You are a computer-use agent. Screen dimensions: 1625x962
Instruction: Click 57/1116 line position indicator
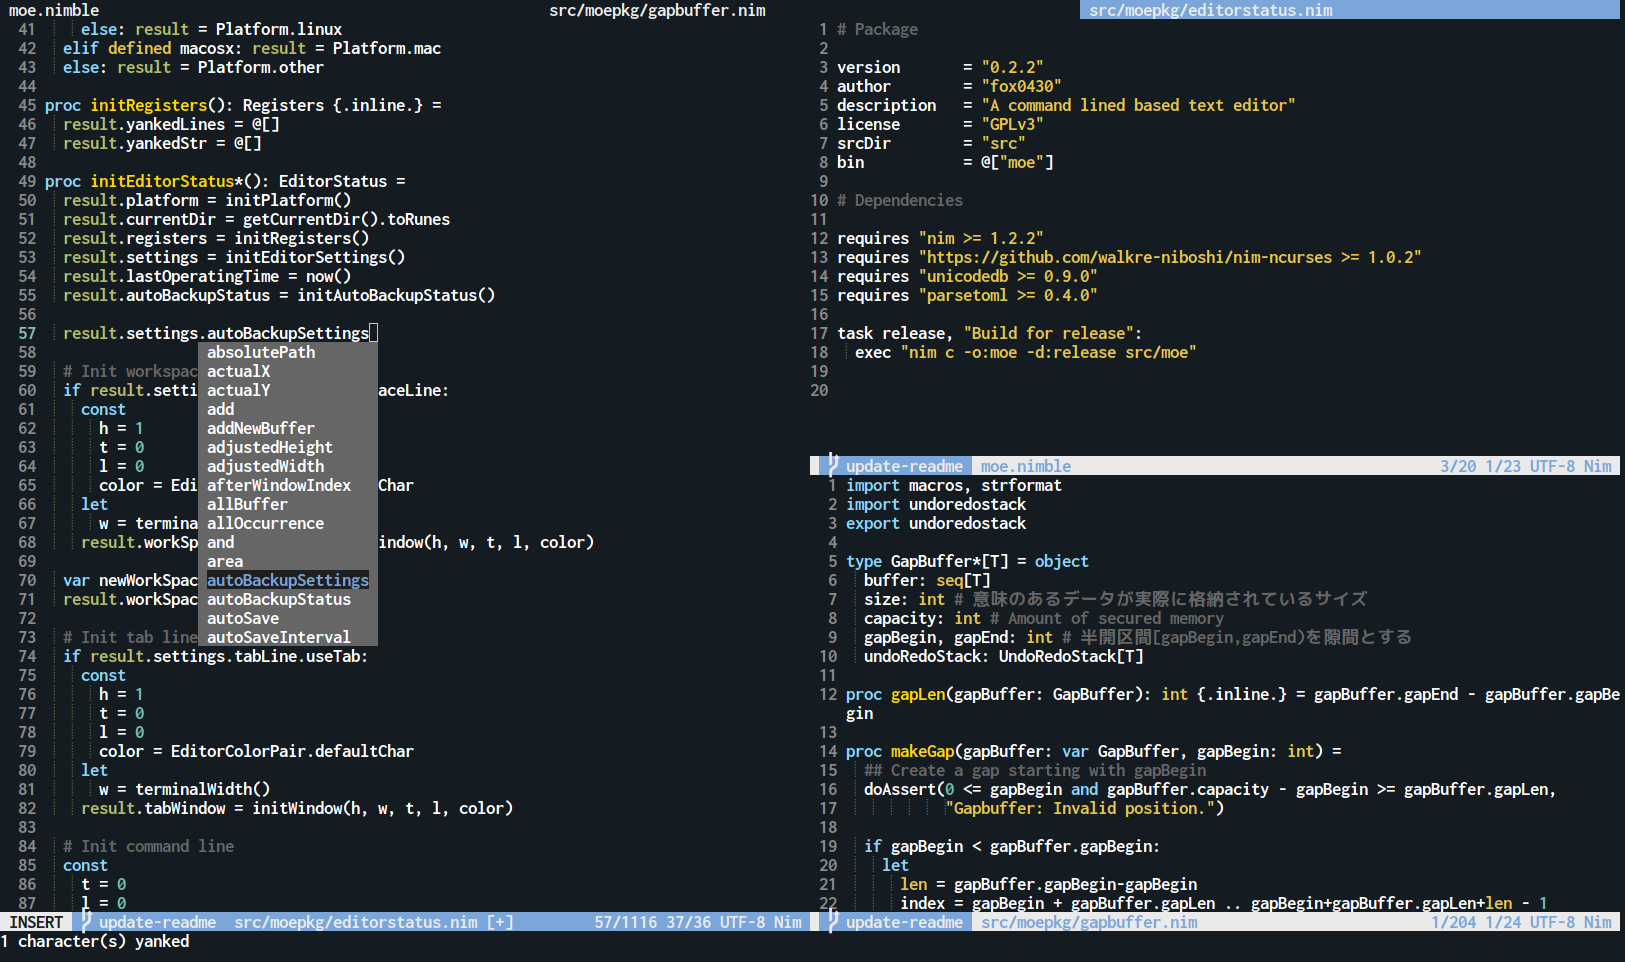click(x=626, y=922)
